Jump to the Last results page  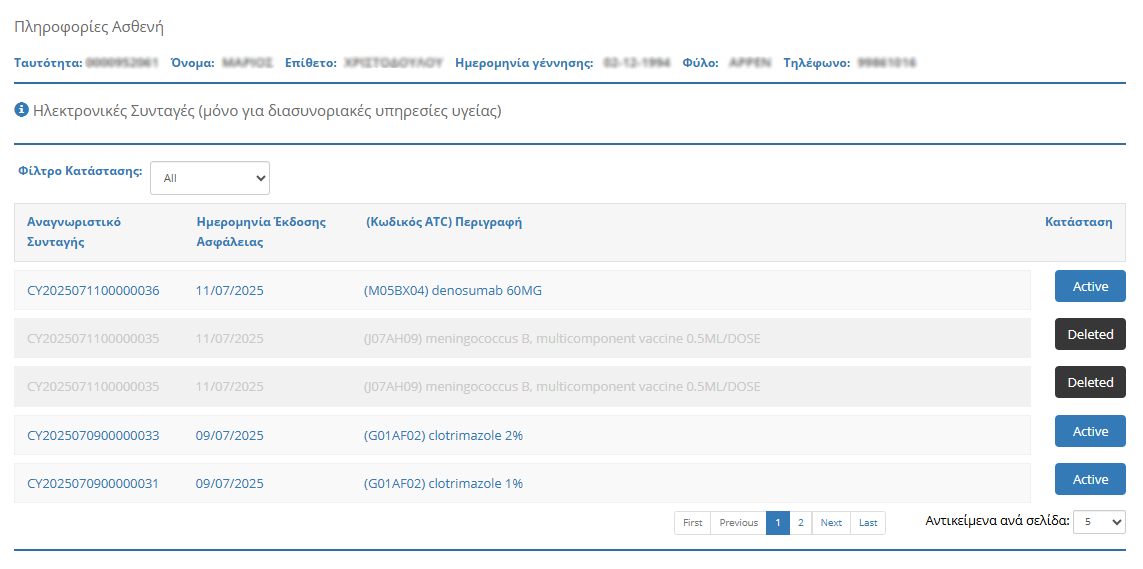pos(868,523)
